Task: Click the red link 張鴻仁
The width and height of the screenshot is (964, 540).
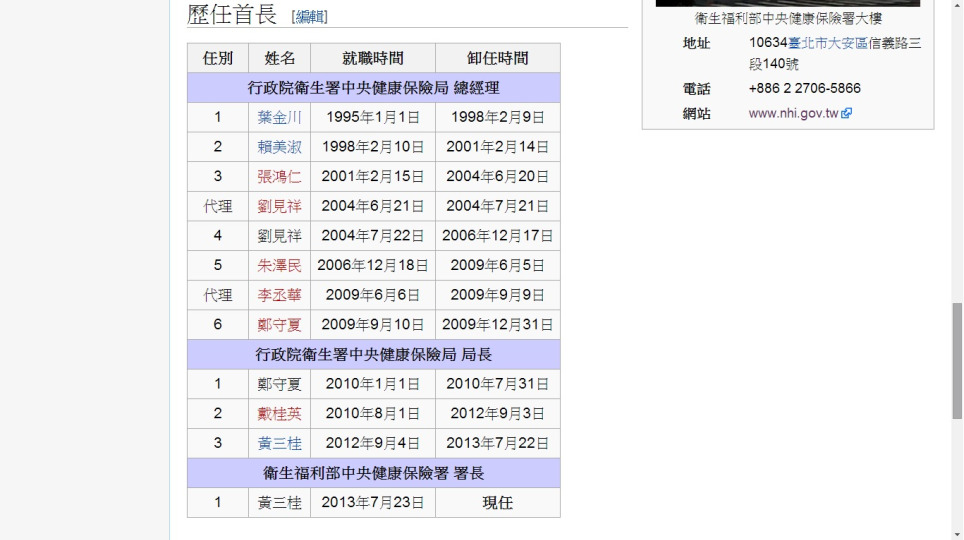Action: point(279,177)
